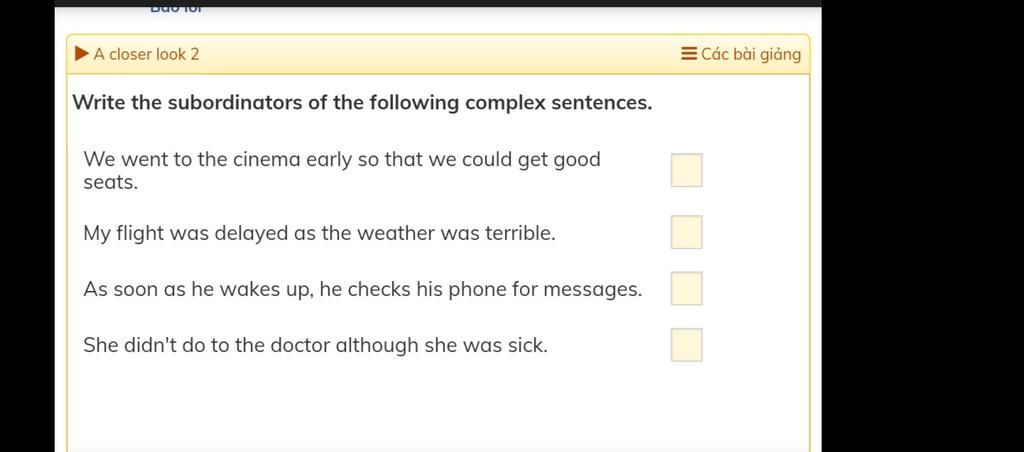Click the sentence As soon as he wakes up
This screenshot has width=1024, height=452.
click(x=363, y=289)
